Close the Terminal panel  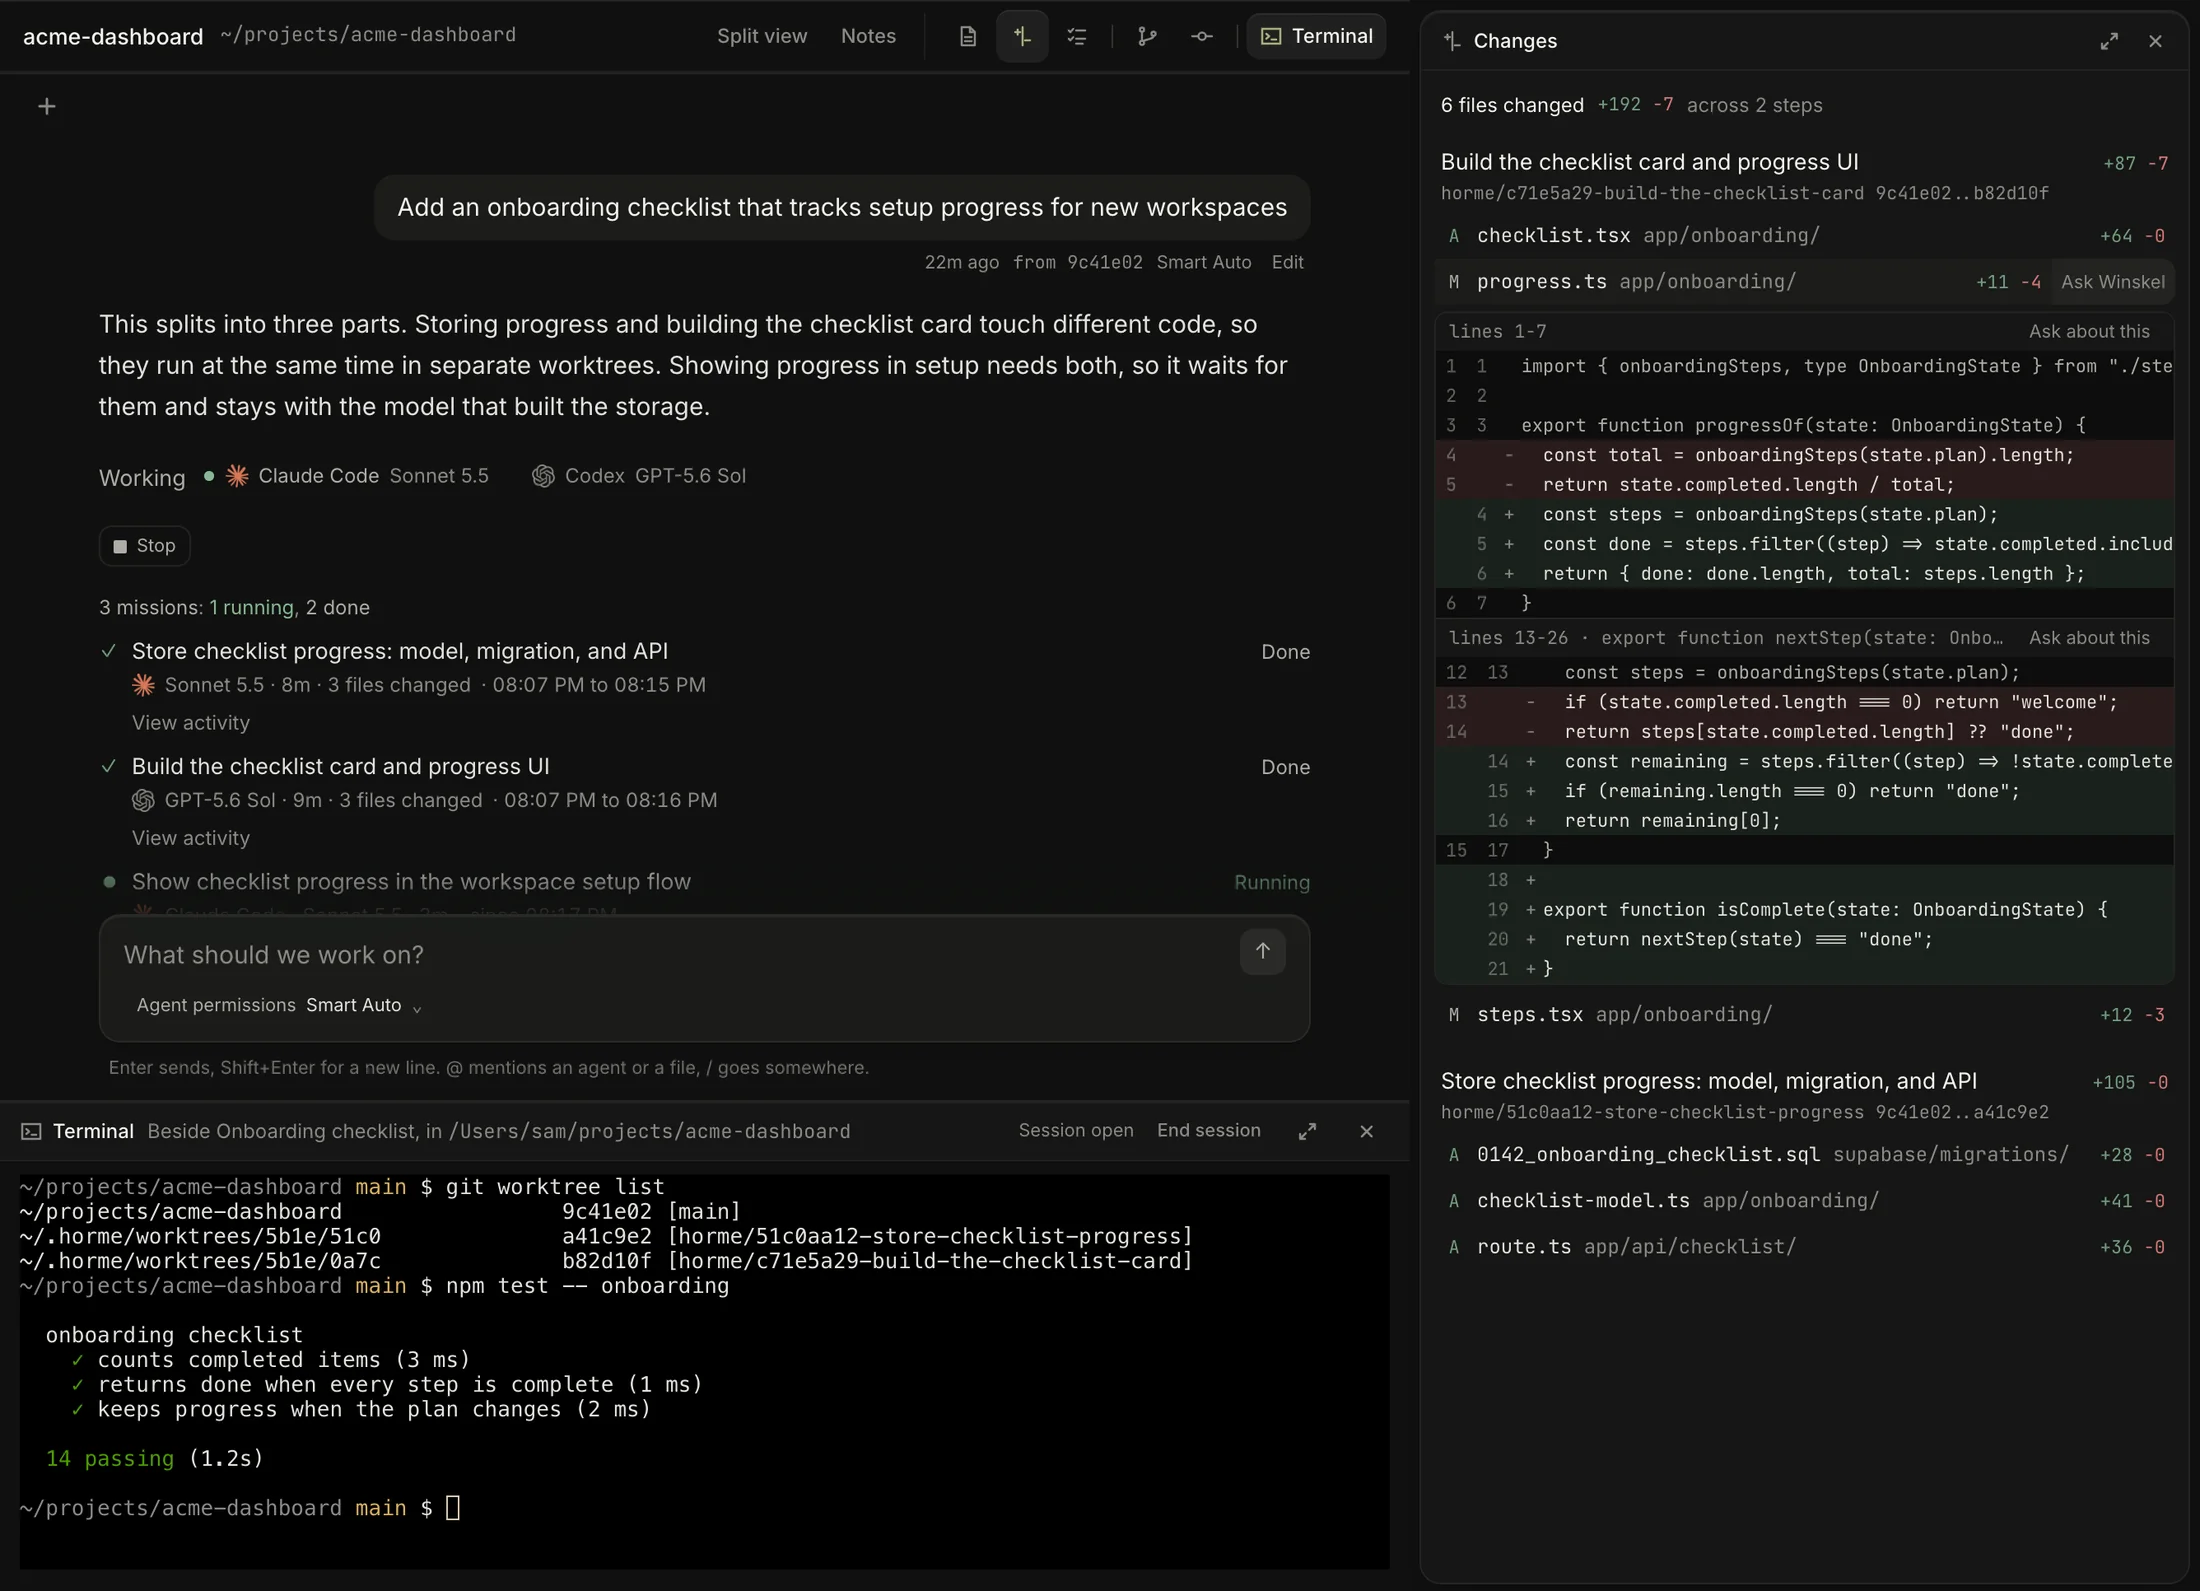click(1367, 1131)
